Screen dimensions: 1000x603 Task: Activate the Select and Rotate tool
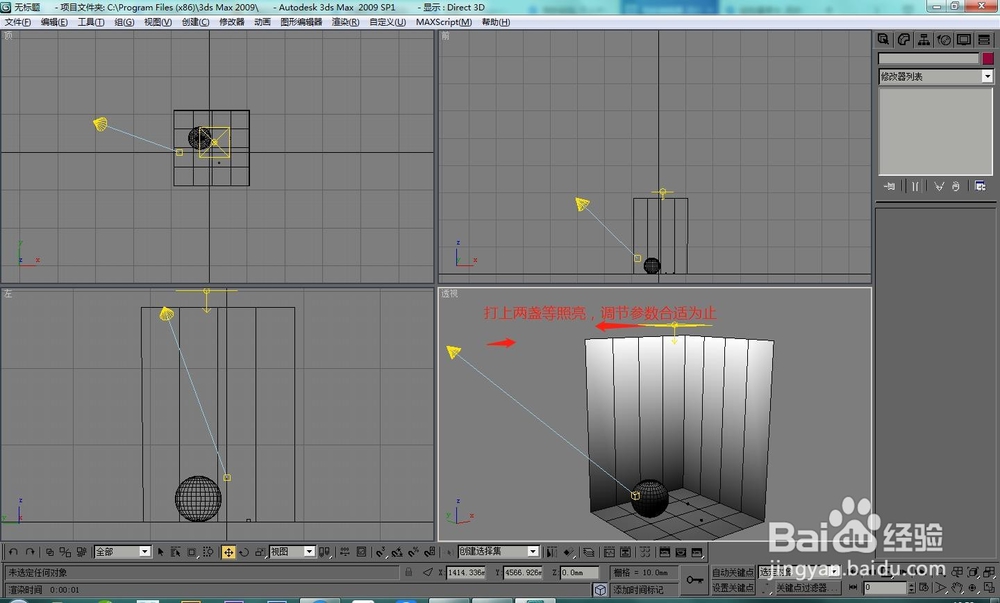(244, 552)
